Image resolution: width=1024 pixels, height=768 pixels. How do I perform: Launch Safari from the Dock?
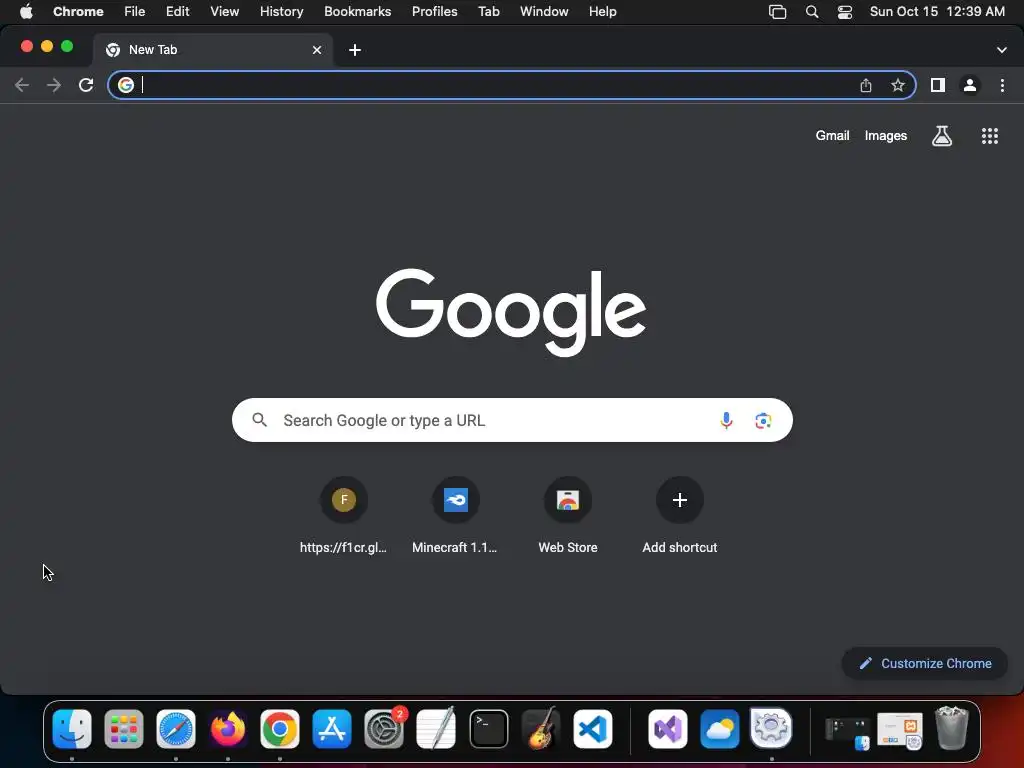tap(176, 729)
